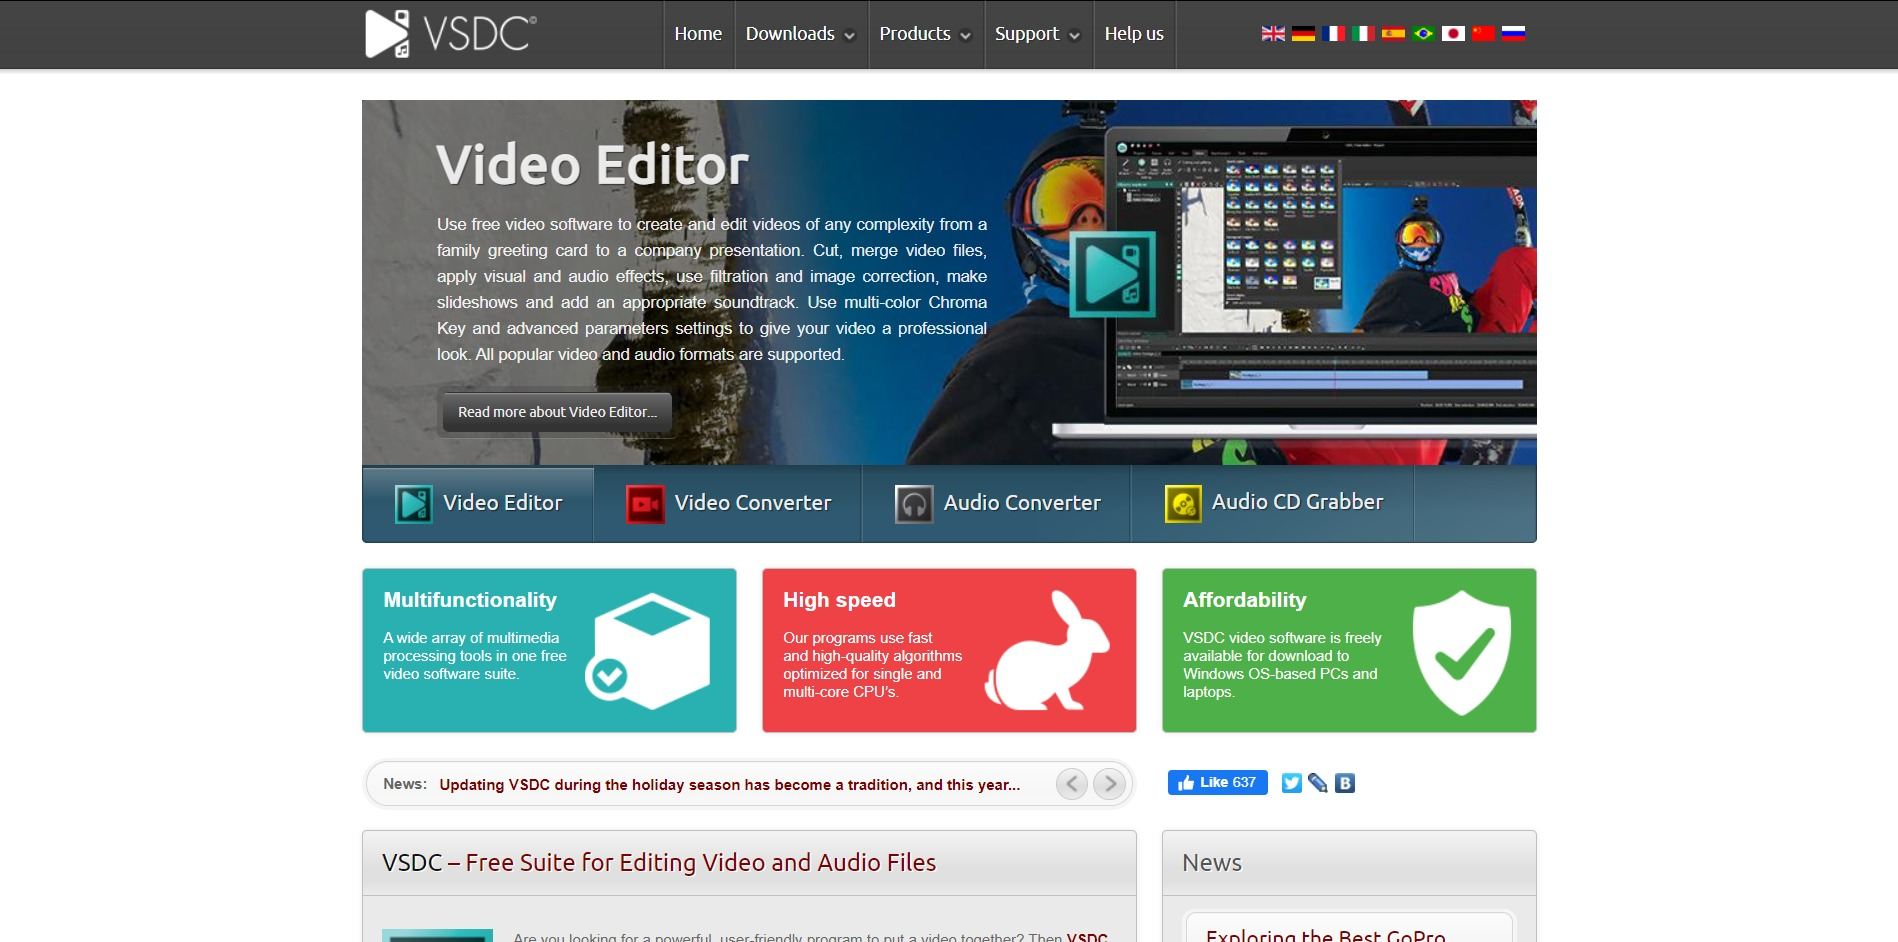
Task: Click Read more about Video Editor button
Action: pos(557,412)
